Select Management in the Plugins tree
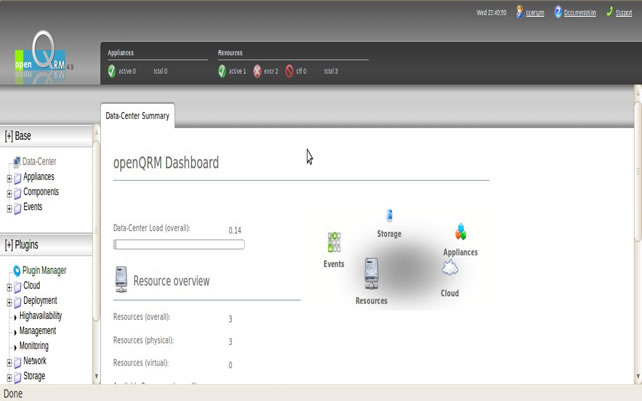 38,331
